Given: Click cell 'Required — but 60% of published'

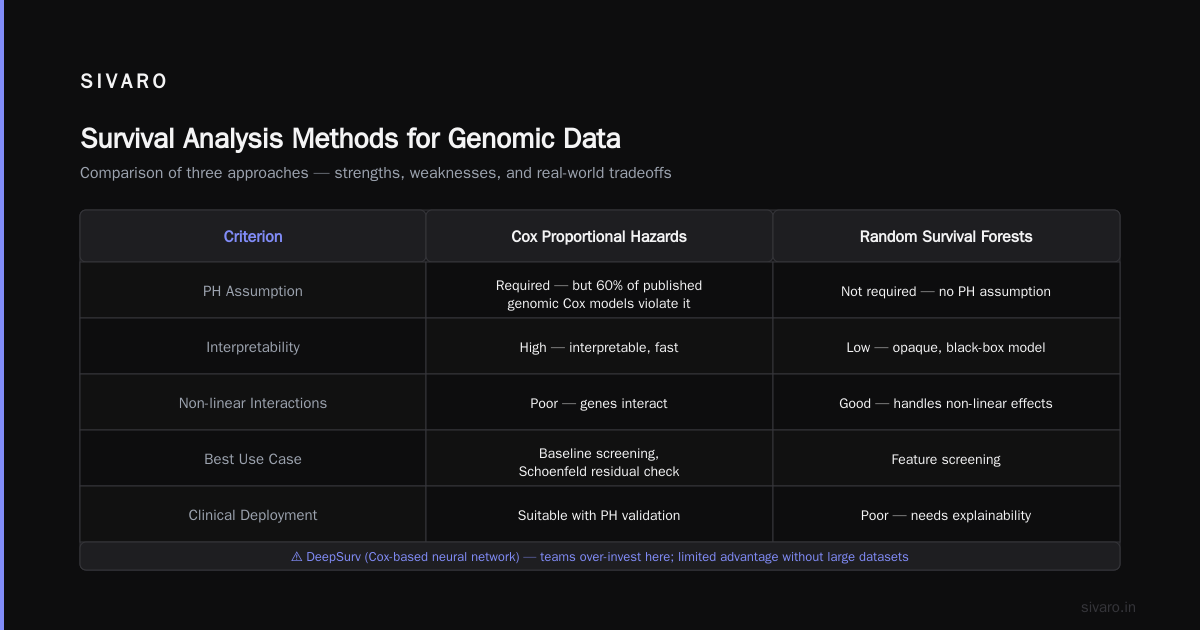Looking at the screenshot, I should (599, 291).
